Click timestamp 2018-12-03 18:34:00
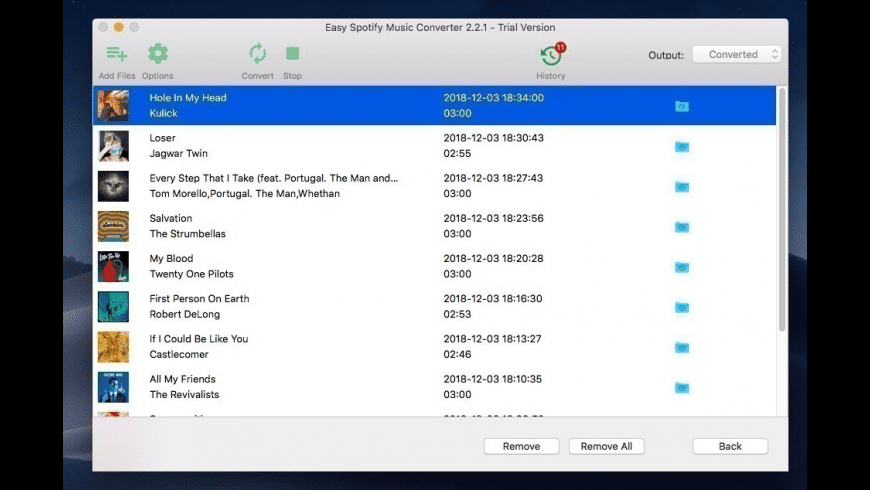 [x=493, y=98]
